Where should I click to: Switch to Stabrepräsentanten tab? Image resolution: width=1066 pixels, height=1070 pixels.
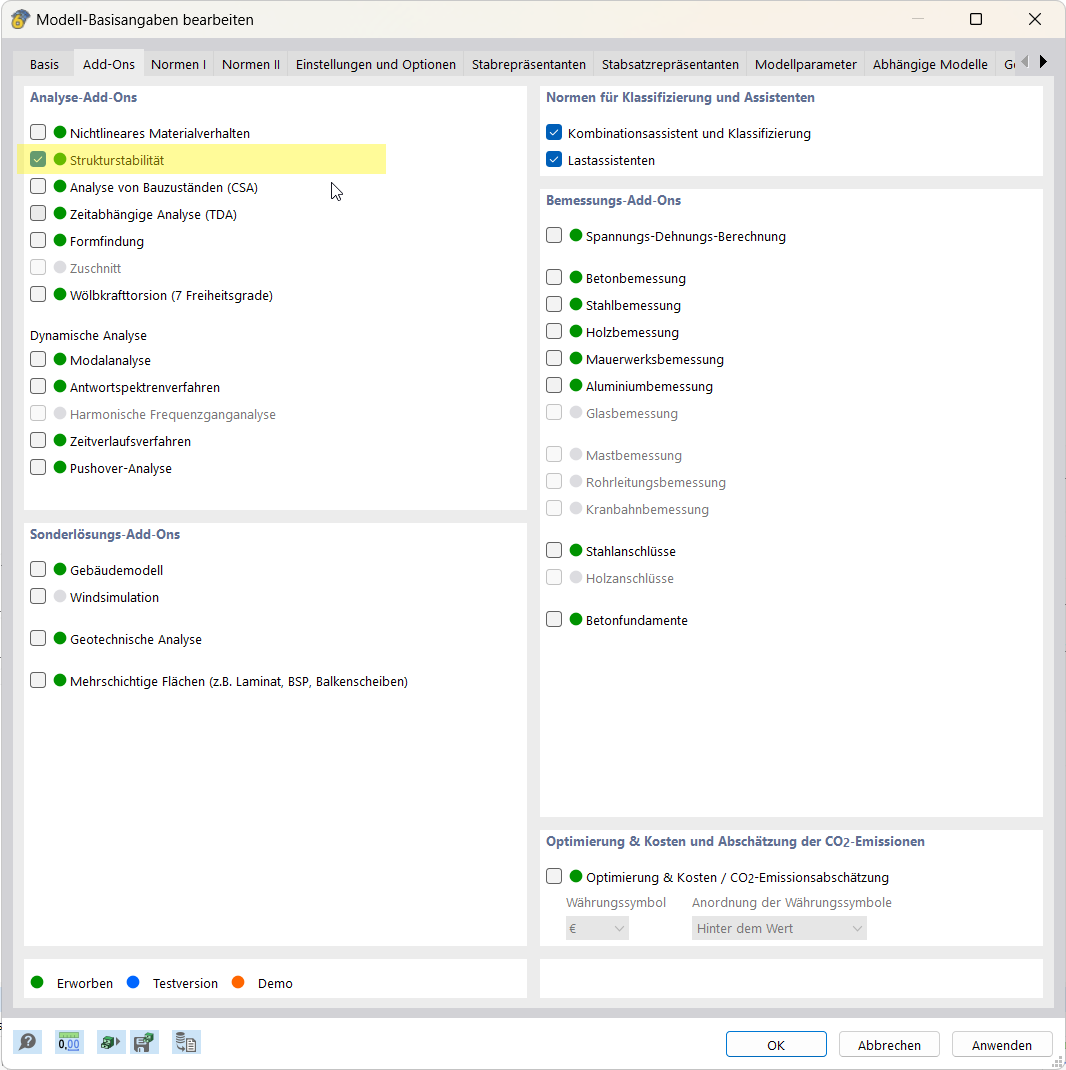[528, 64]
